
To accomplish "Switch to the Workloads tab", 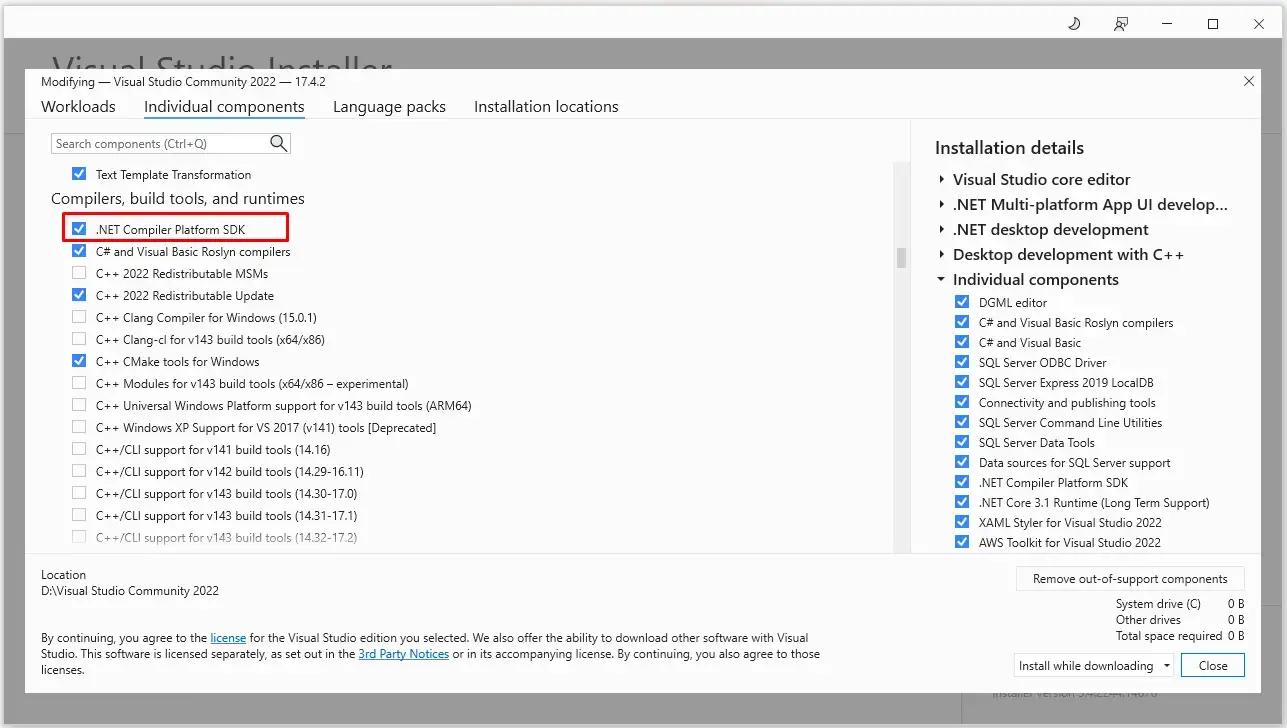I will tap(78, 107).
